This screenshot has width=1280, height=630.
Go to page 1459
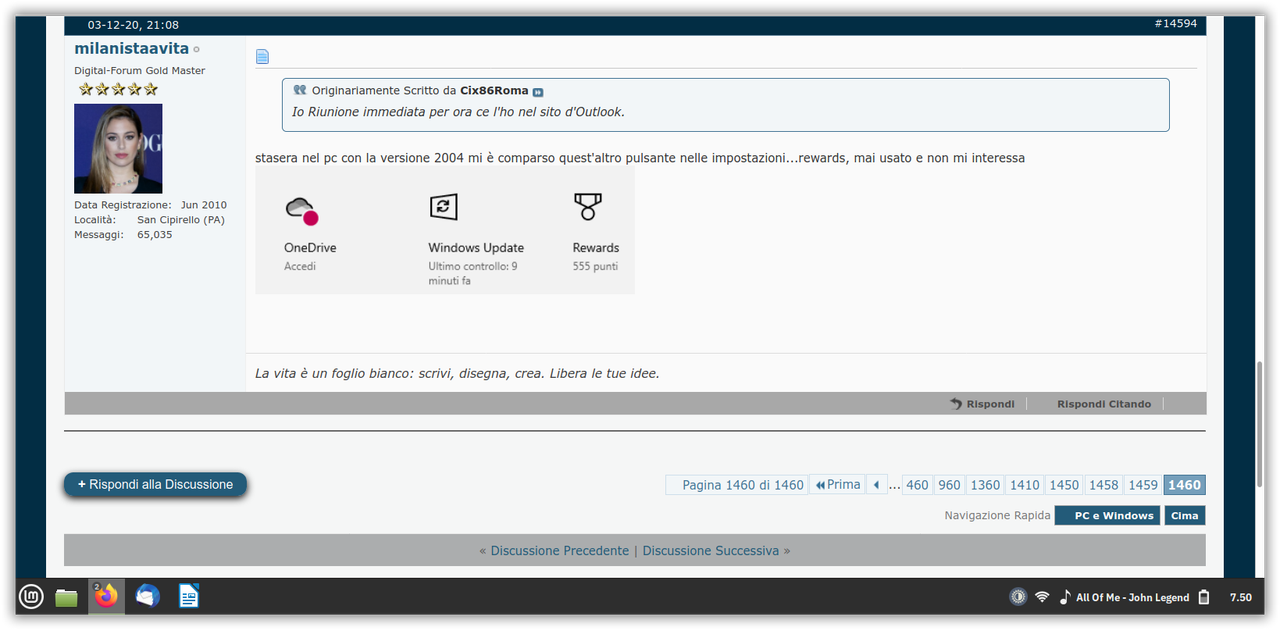(x=1142, y=485)
